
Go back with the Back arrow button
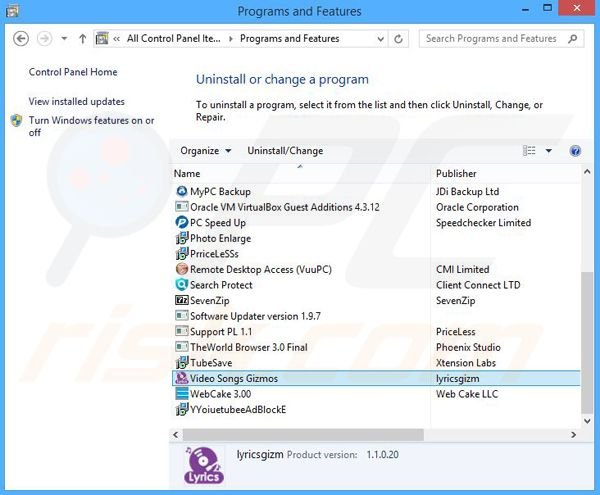(21, 39)
